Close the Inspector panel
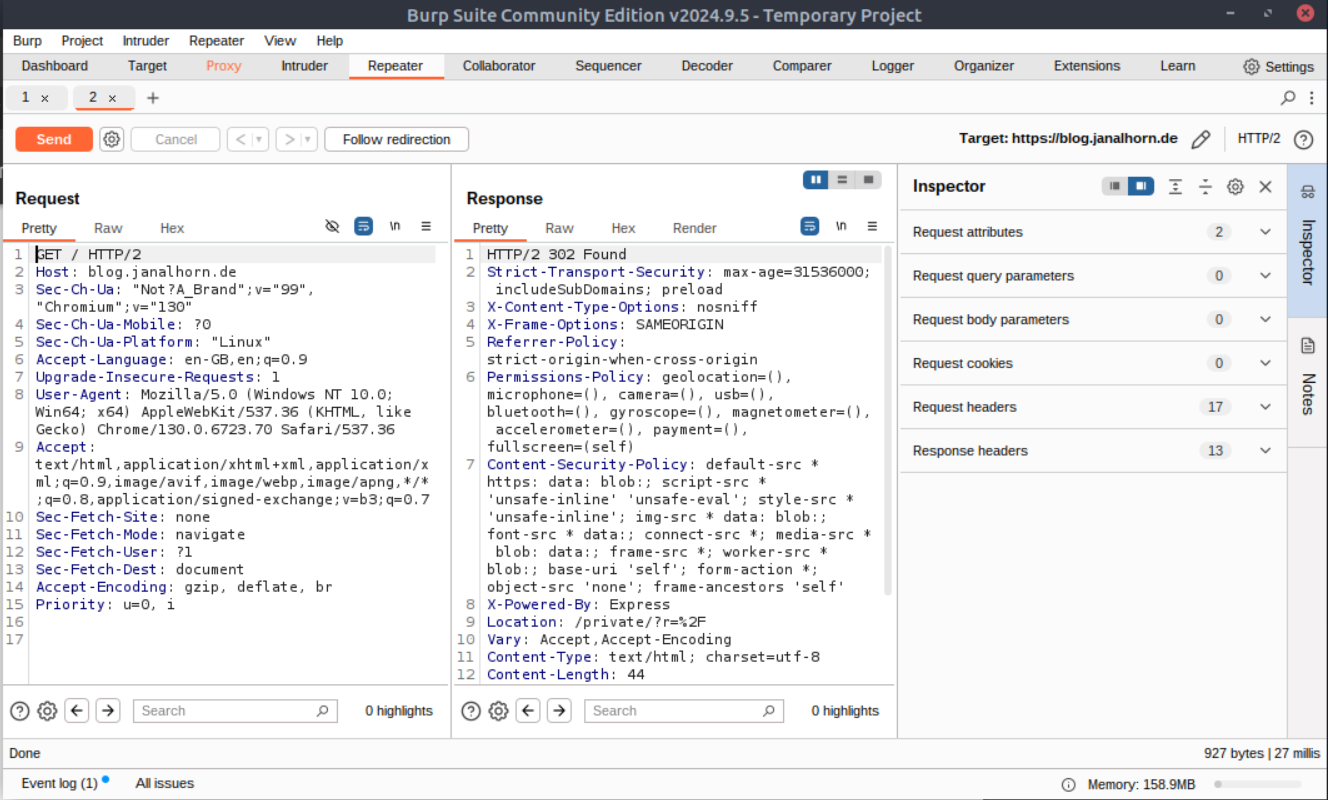Viewport: 1328px width, 800px height. pyautogui.click(x=1265, y=187)
